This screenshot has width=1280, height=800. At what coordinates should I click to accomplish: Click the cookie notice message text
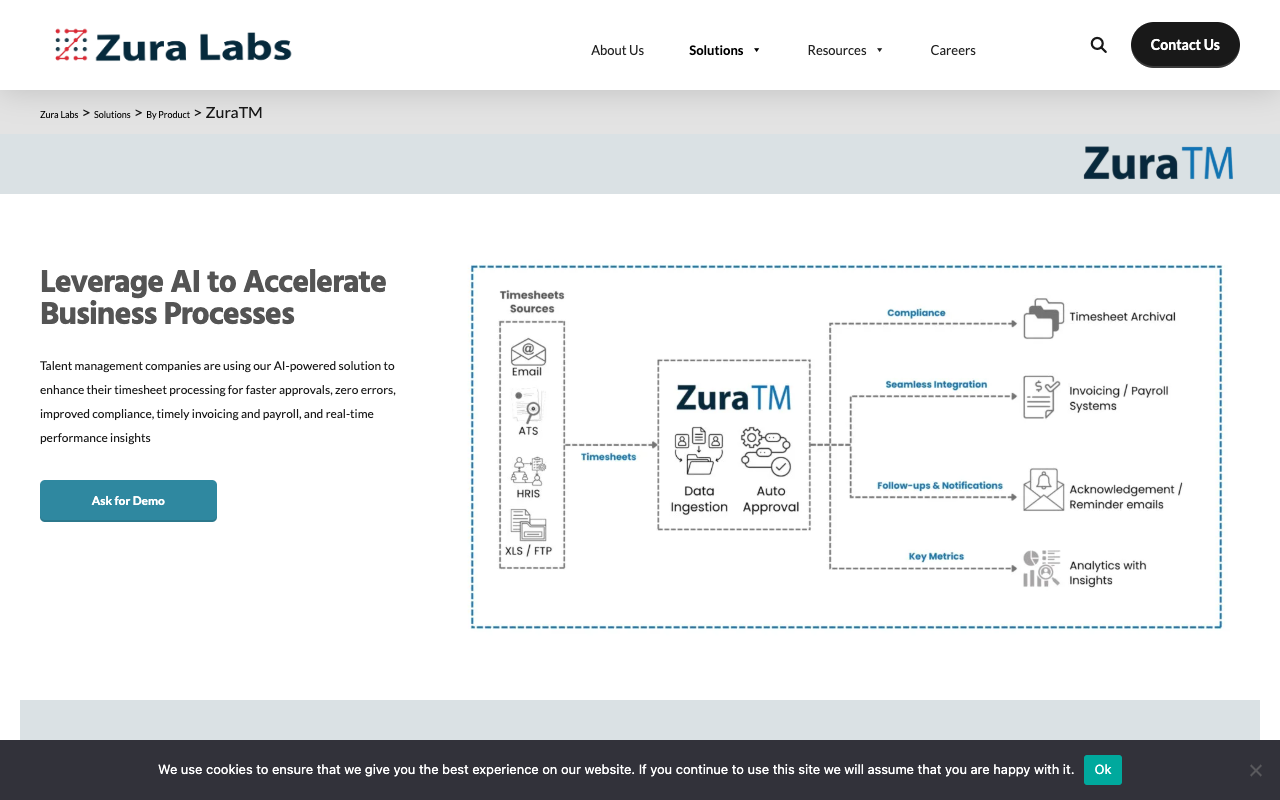[616, 770]
